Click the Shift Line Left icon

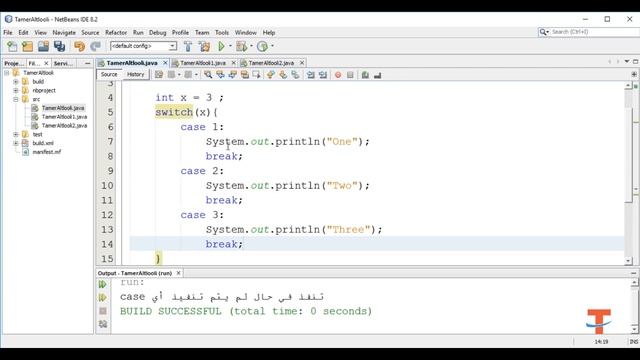(x=311, y=75)
